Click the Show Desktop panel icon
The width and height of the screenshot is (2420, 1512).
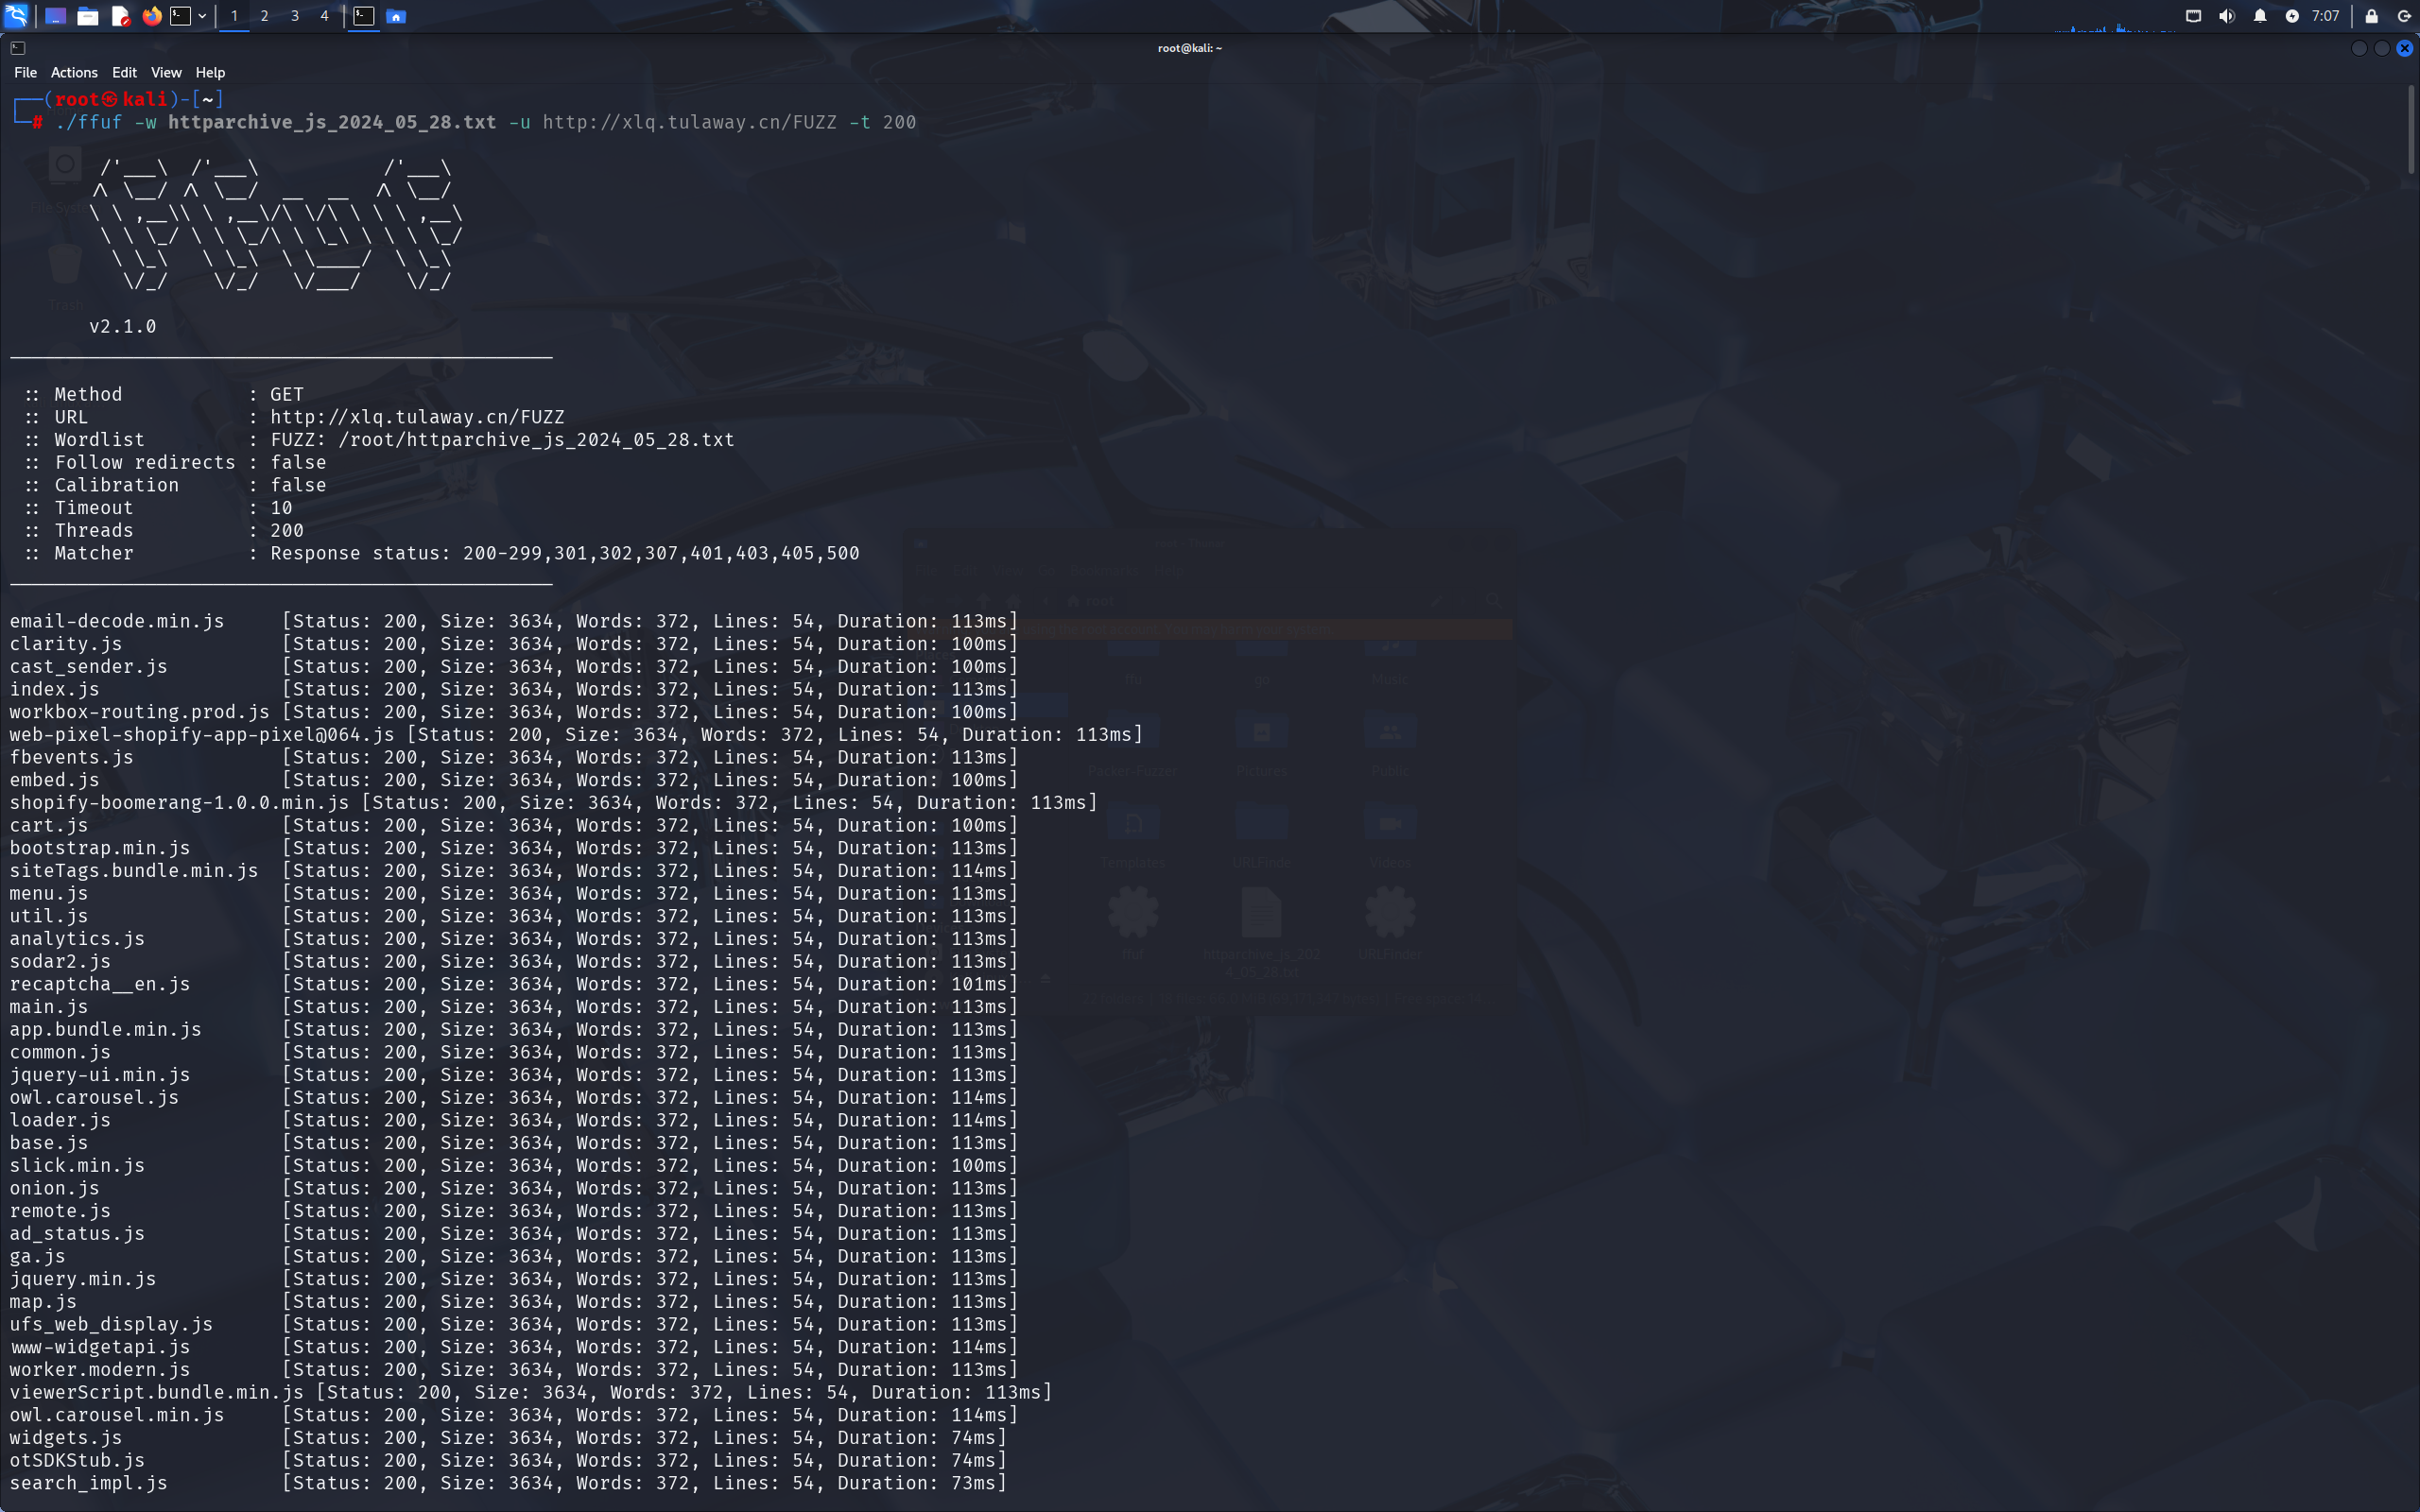(x=56, y=16)
